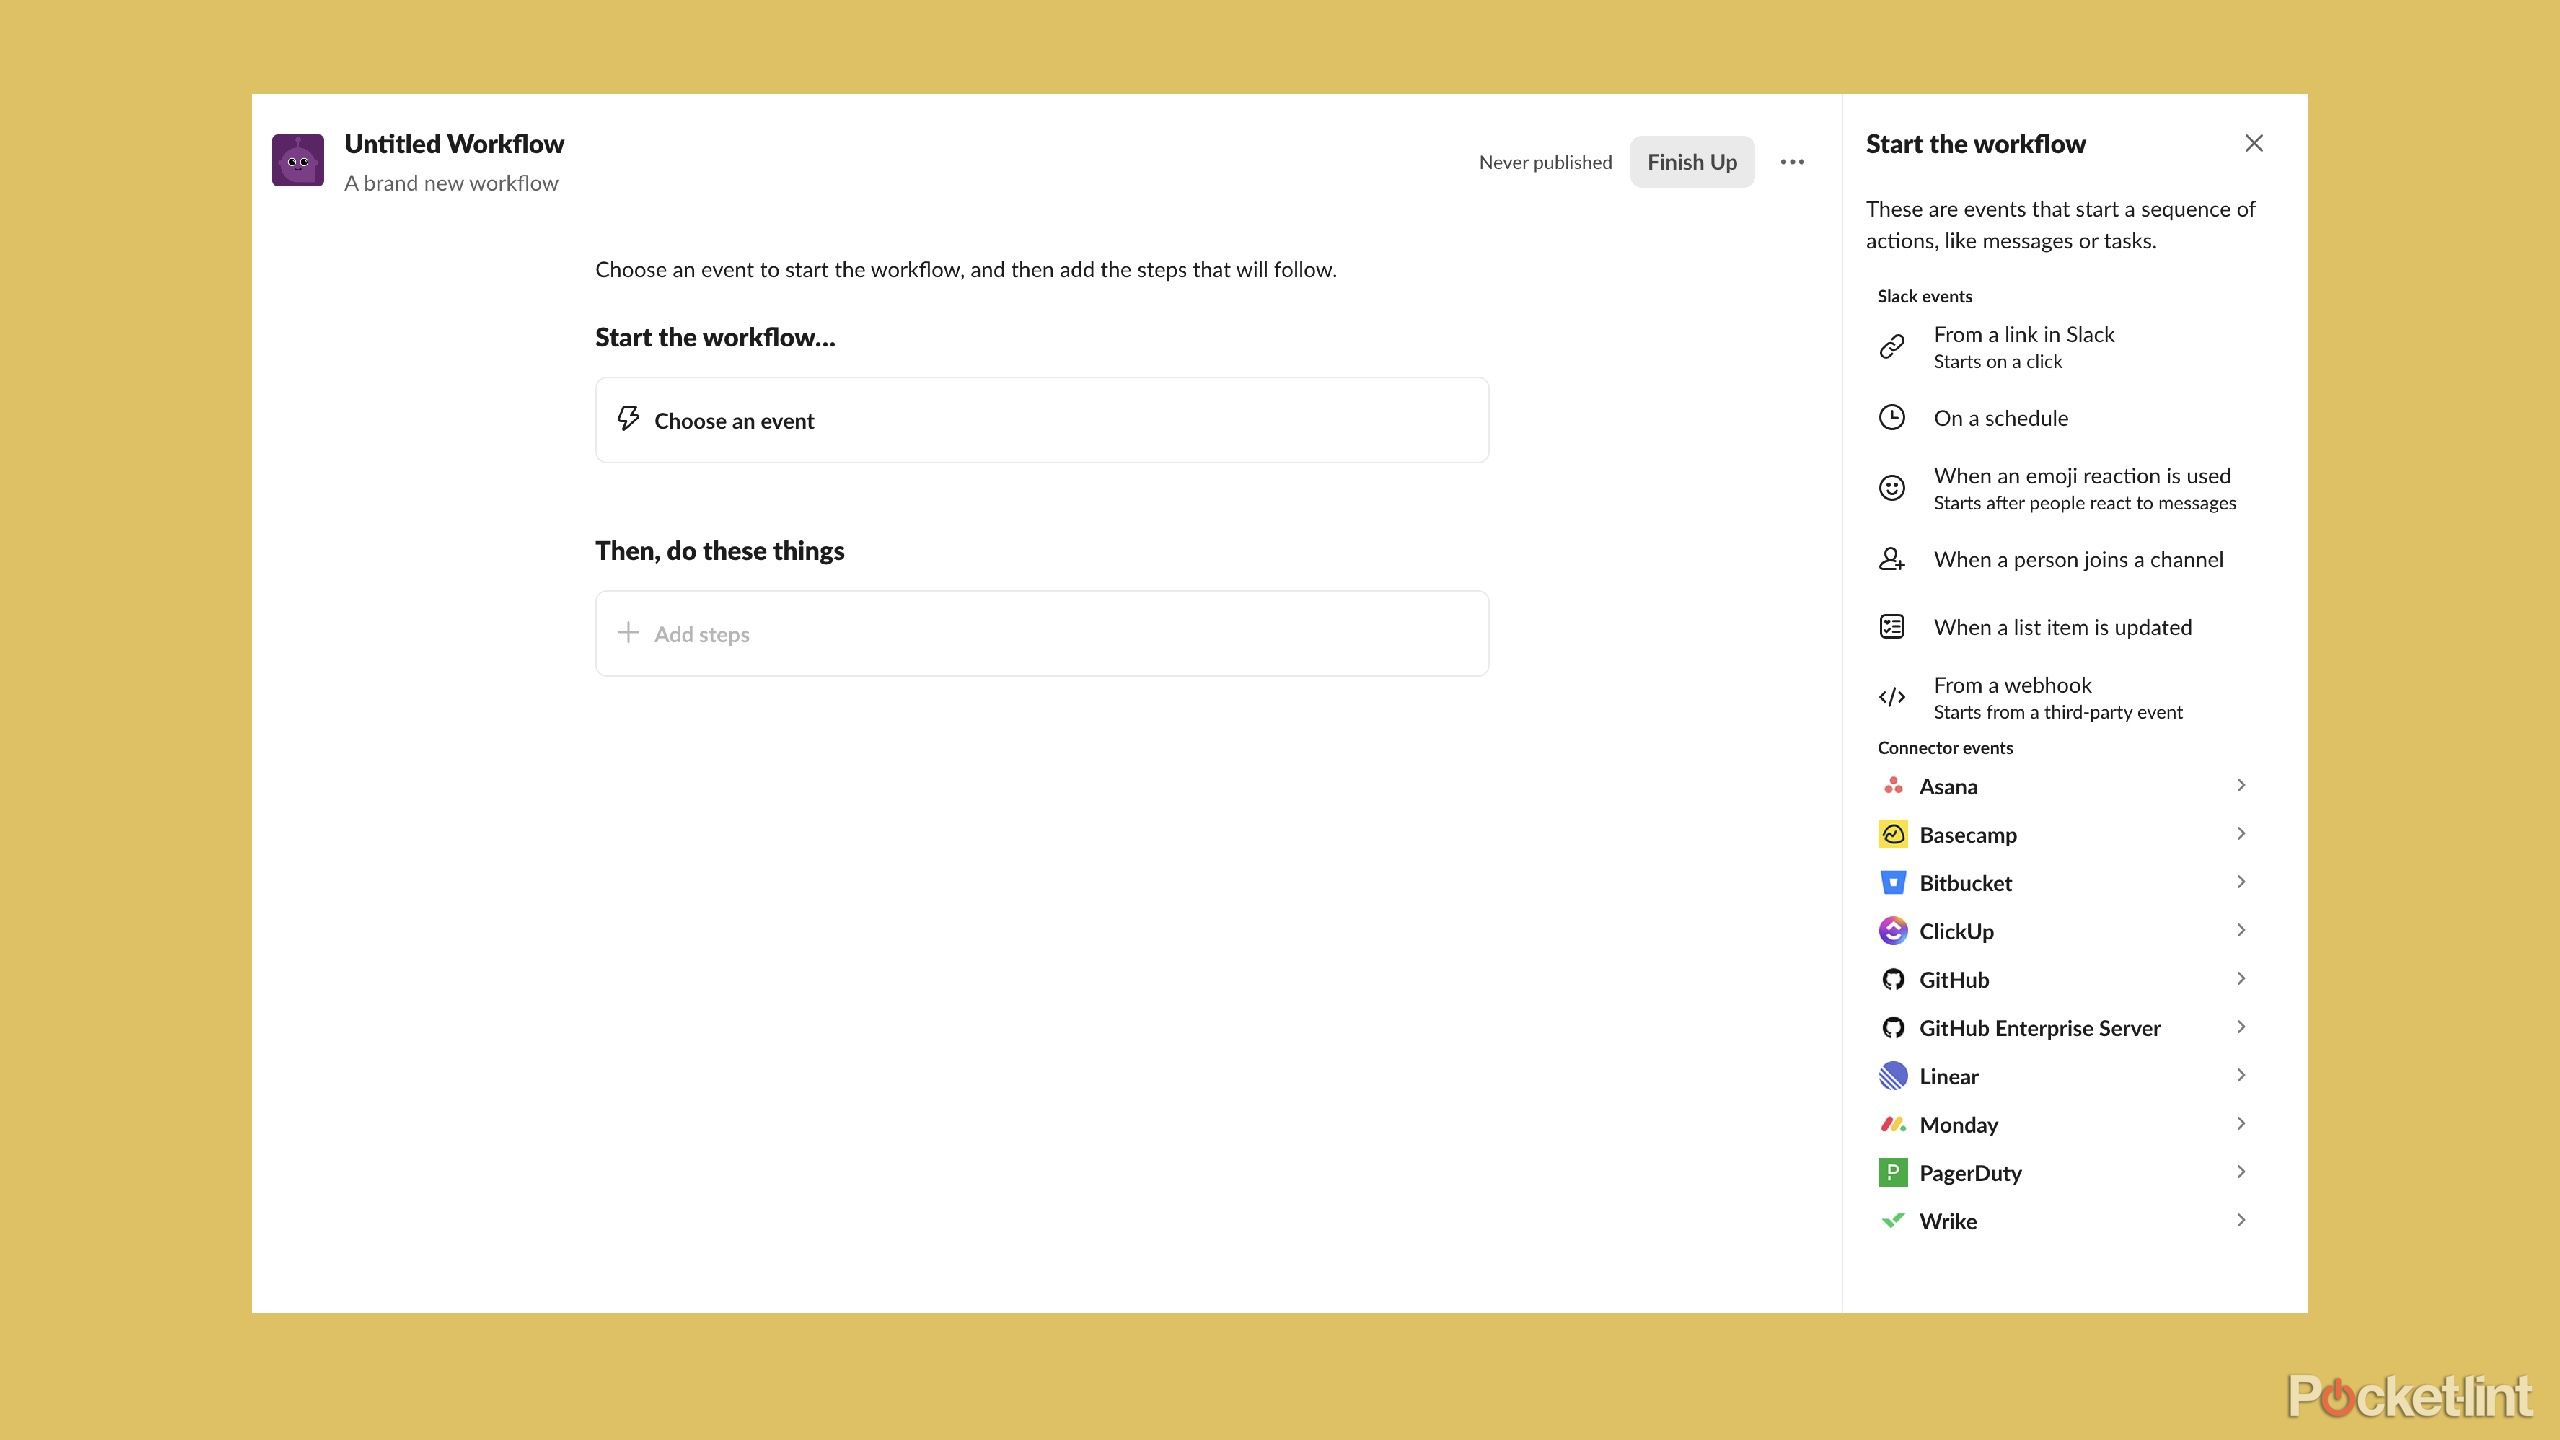Click the GitHub Enterprise Server icon
This screenshot has width=2560, height=1440.
1893,1027
